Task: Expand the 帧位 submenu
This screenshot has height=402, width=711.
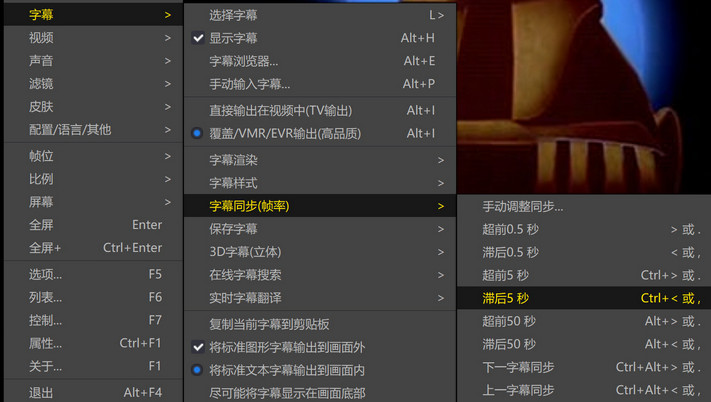Action: pyautogui.click(x=93, y=156)
